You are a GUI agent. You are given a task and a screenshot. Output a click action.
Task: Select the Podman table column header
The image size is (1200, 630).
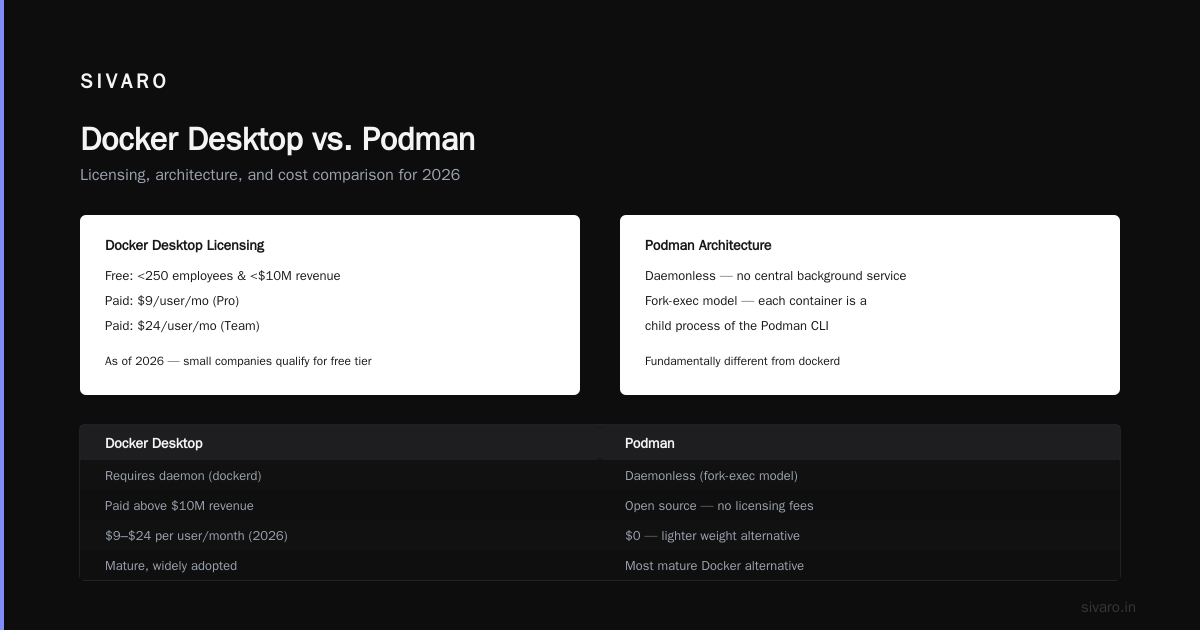click(x=650, y=443)
